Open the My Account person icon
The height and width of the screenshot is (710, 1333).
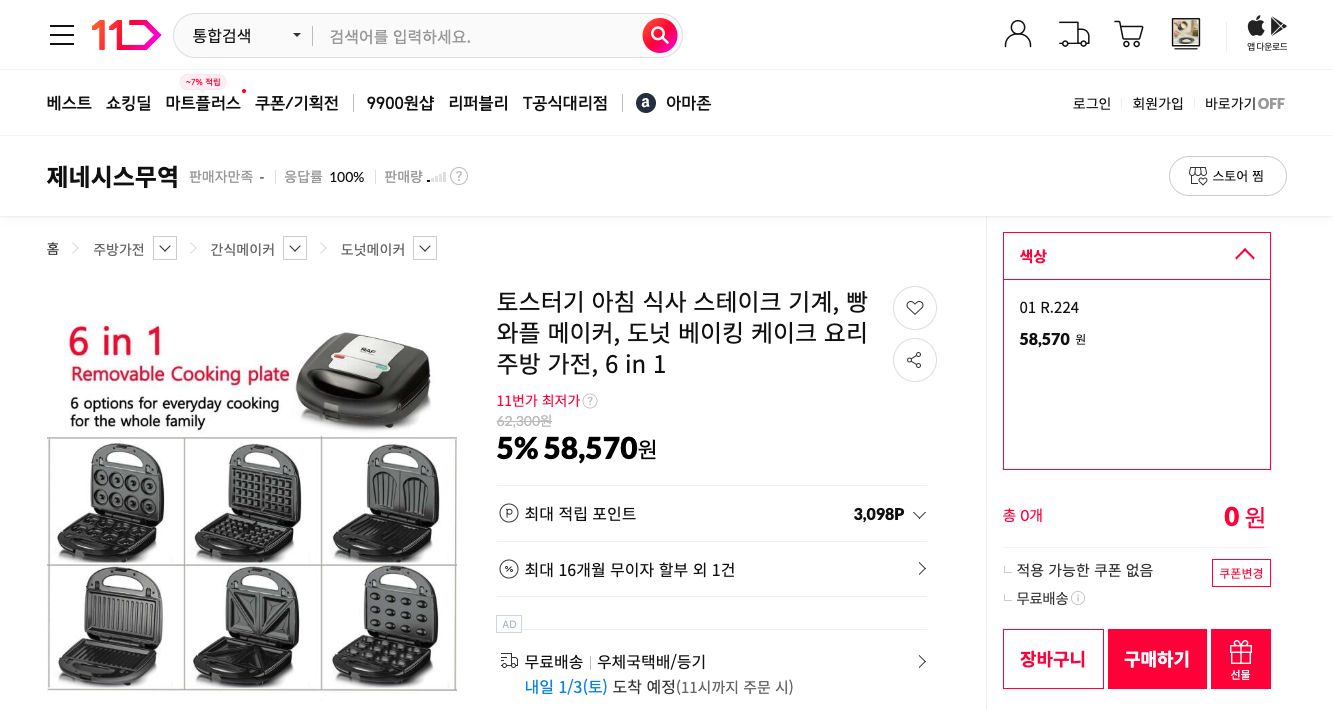[x=1018, y=33]
